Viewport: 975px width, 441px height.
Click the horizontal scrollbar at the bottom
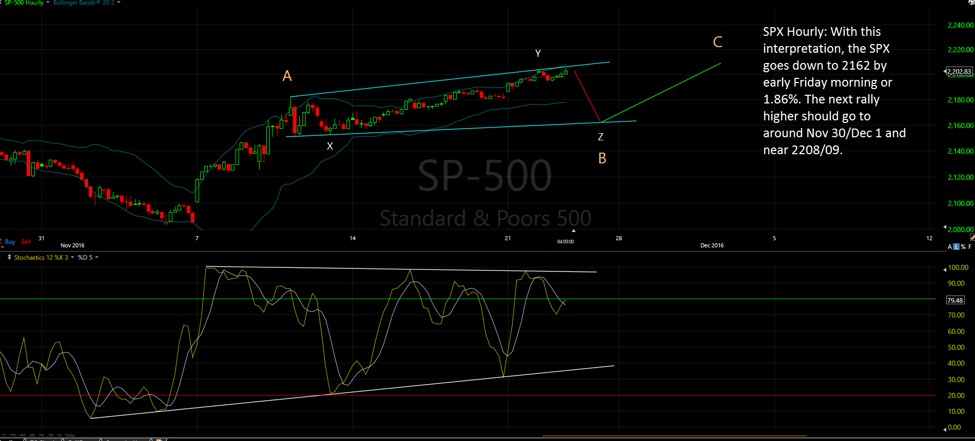coord(675,436)
